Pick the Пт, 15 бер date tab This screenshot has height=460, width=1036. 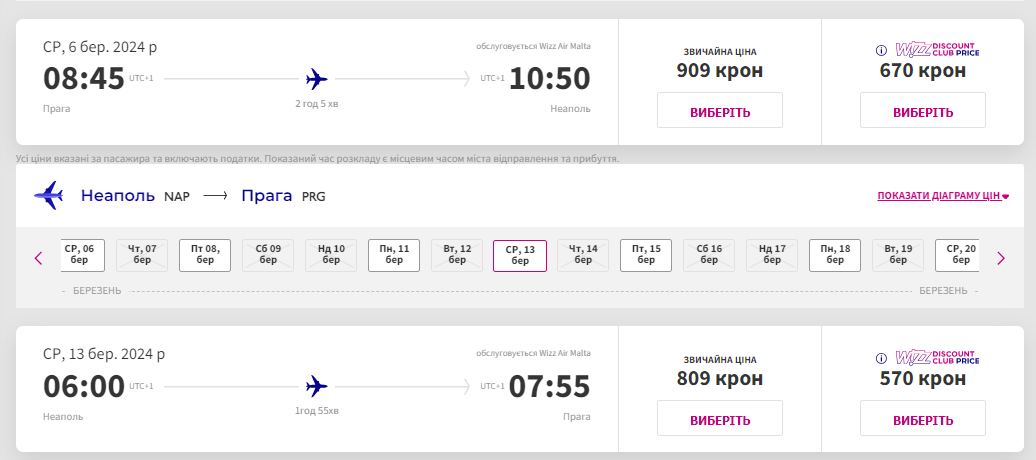coord(646,255)
